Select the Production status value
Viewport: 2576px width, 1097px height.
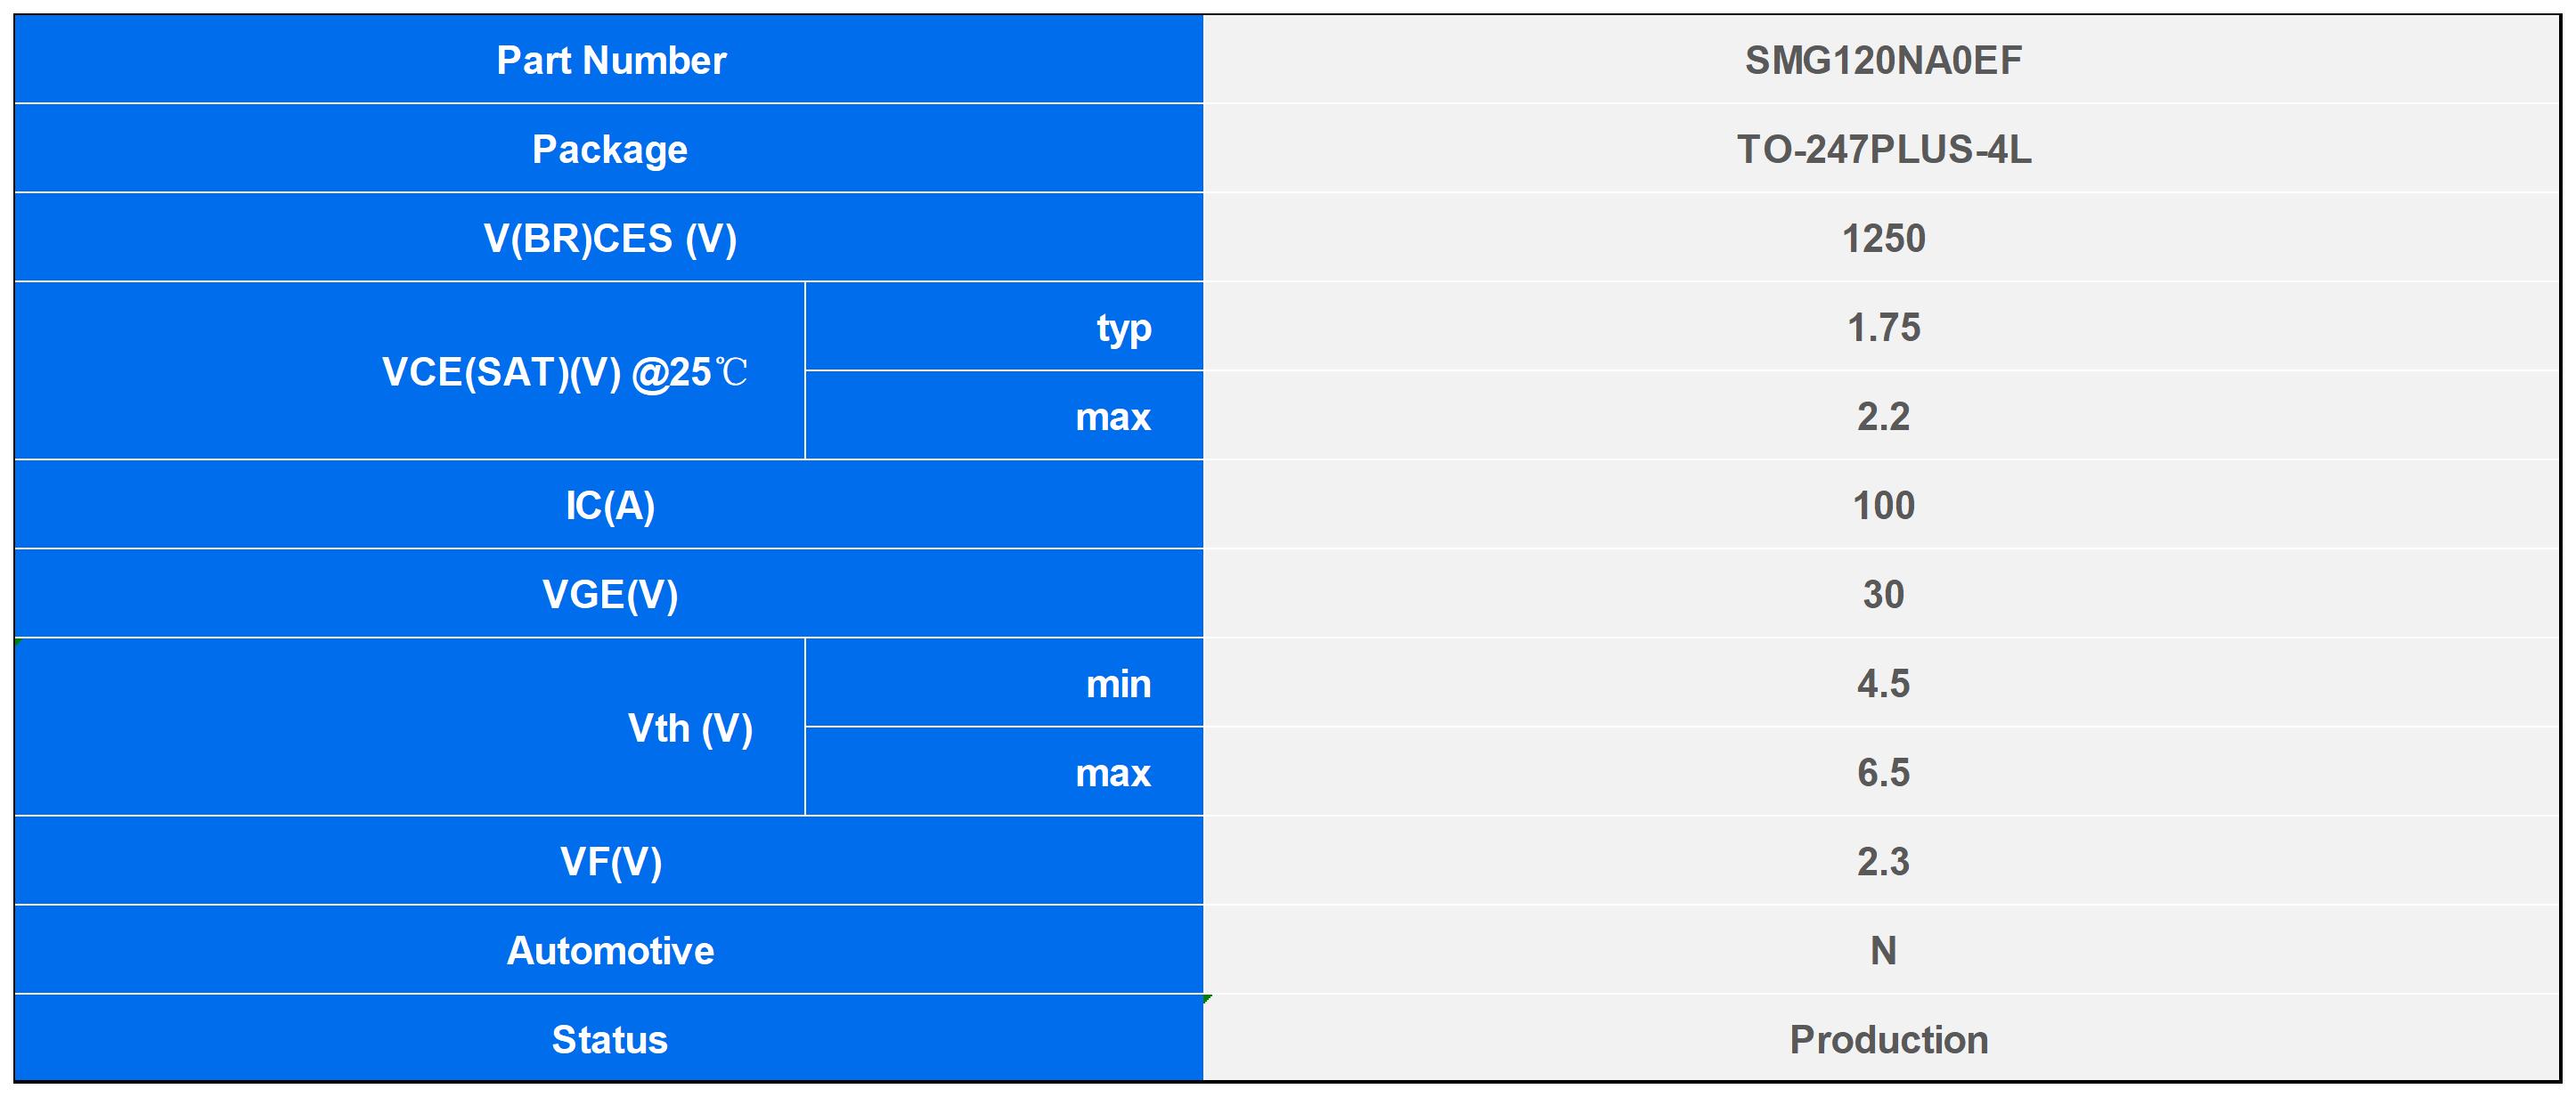point(1887,1039)
